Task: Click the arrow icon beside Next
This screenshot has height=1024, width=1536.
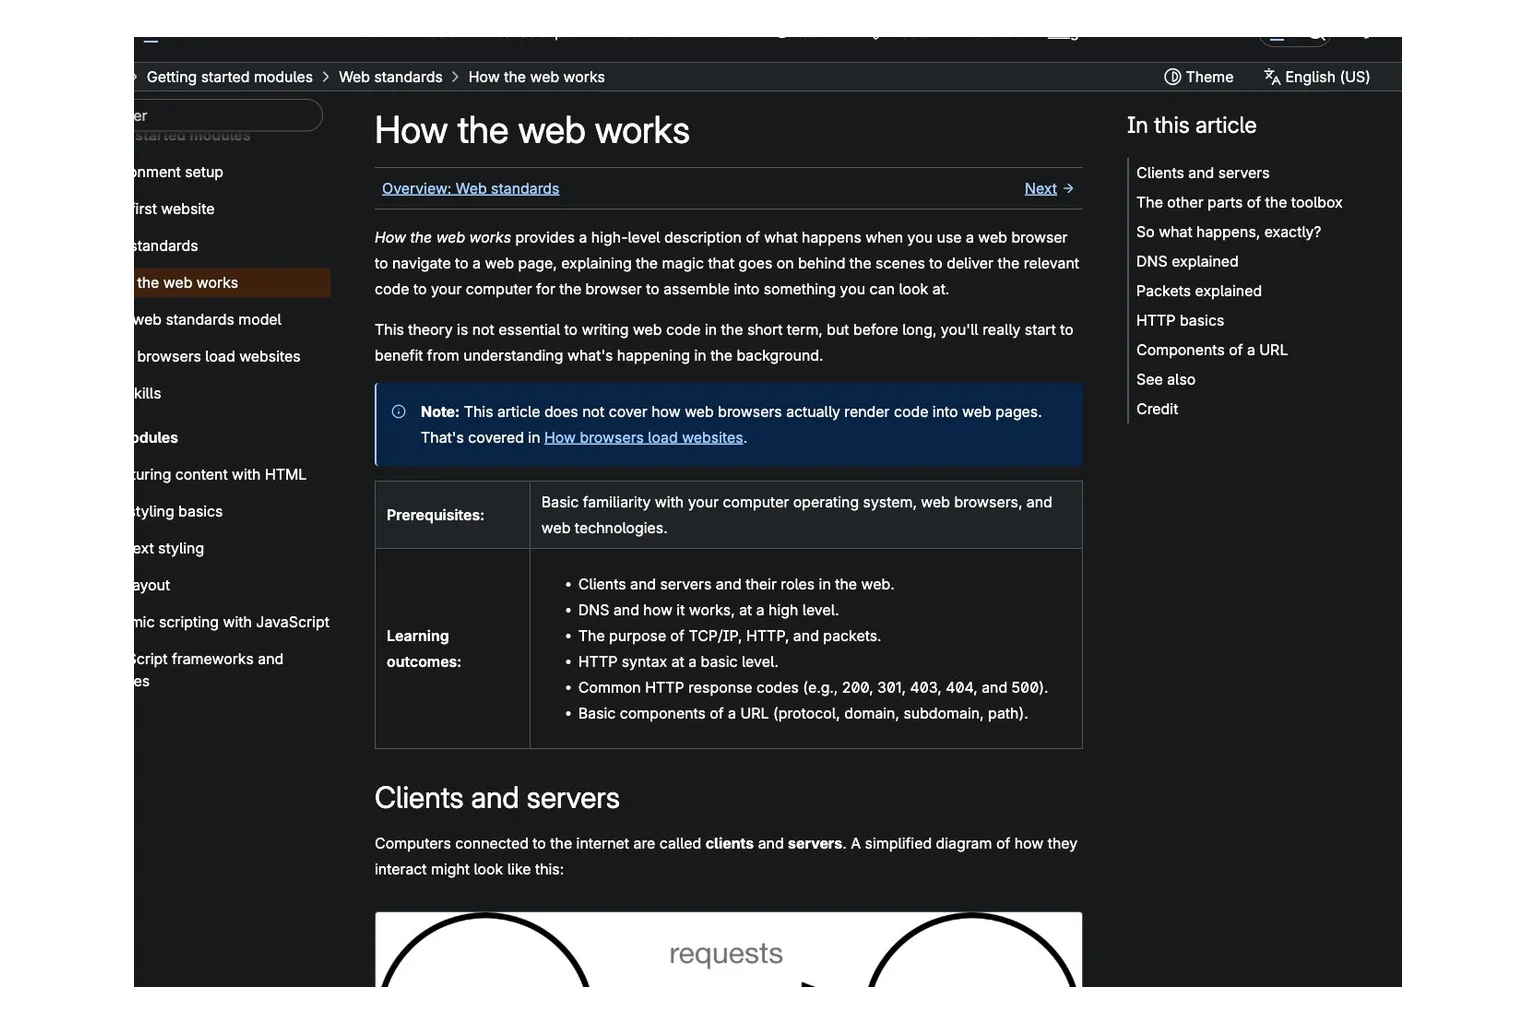Action: click(x=1068, y=188)
